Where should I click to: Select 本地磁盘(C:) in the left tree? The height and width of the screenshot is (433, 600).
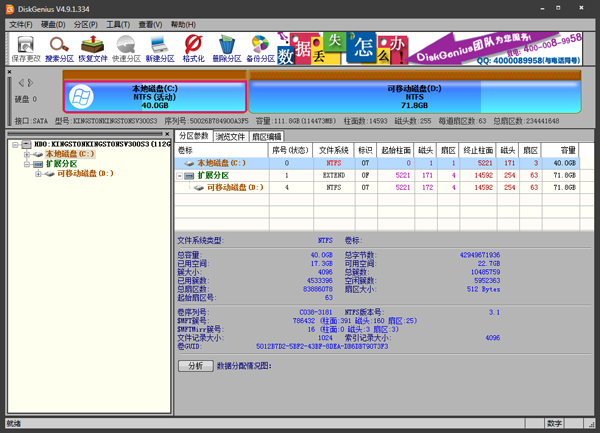click(70, 154)
